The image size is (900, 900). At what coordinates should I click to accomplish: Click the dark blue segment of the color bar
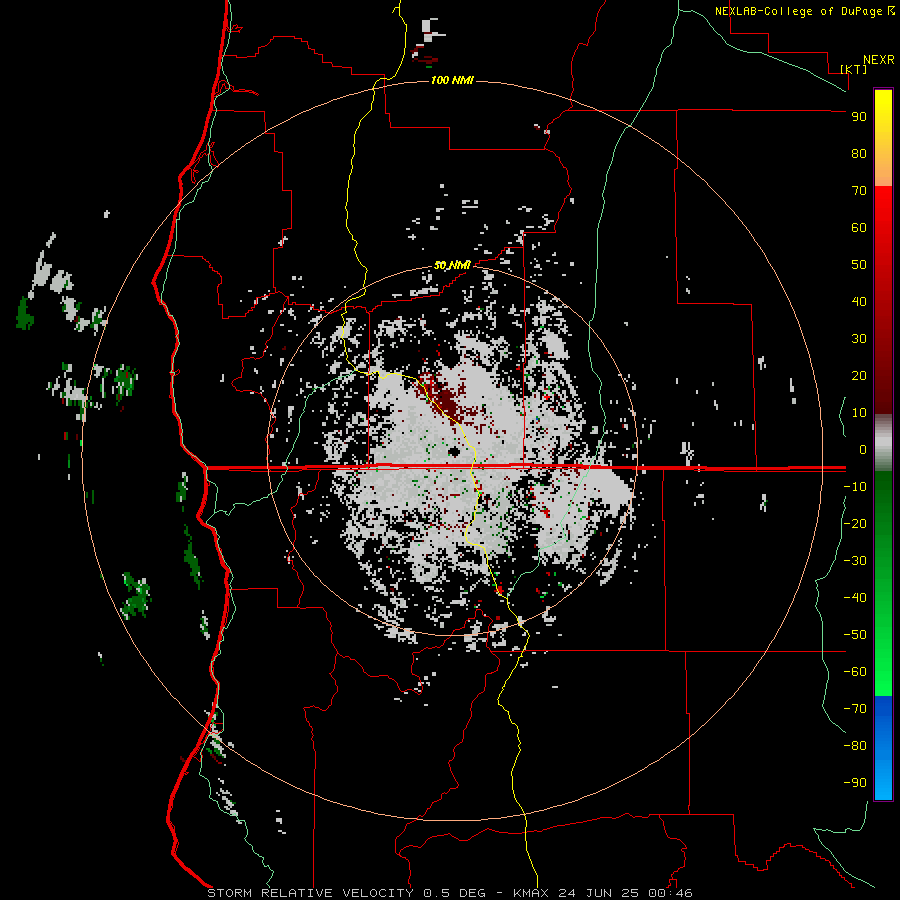click(x=883, y=715)
